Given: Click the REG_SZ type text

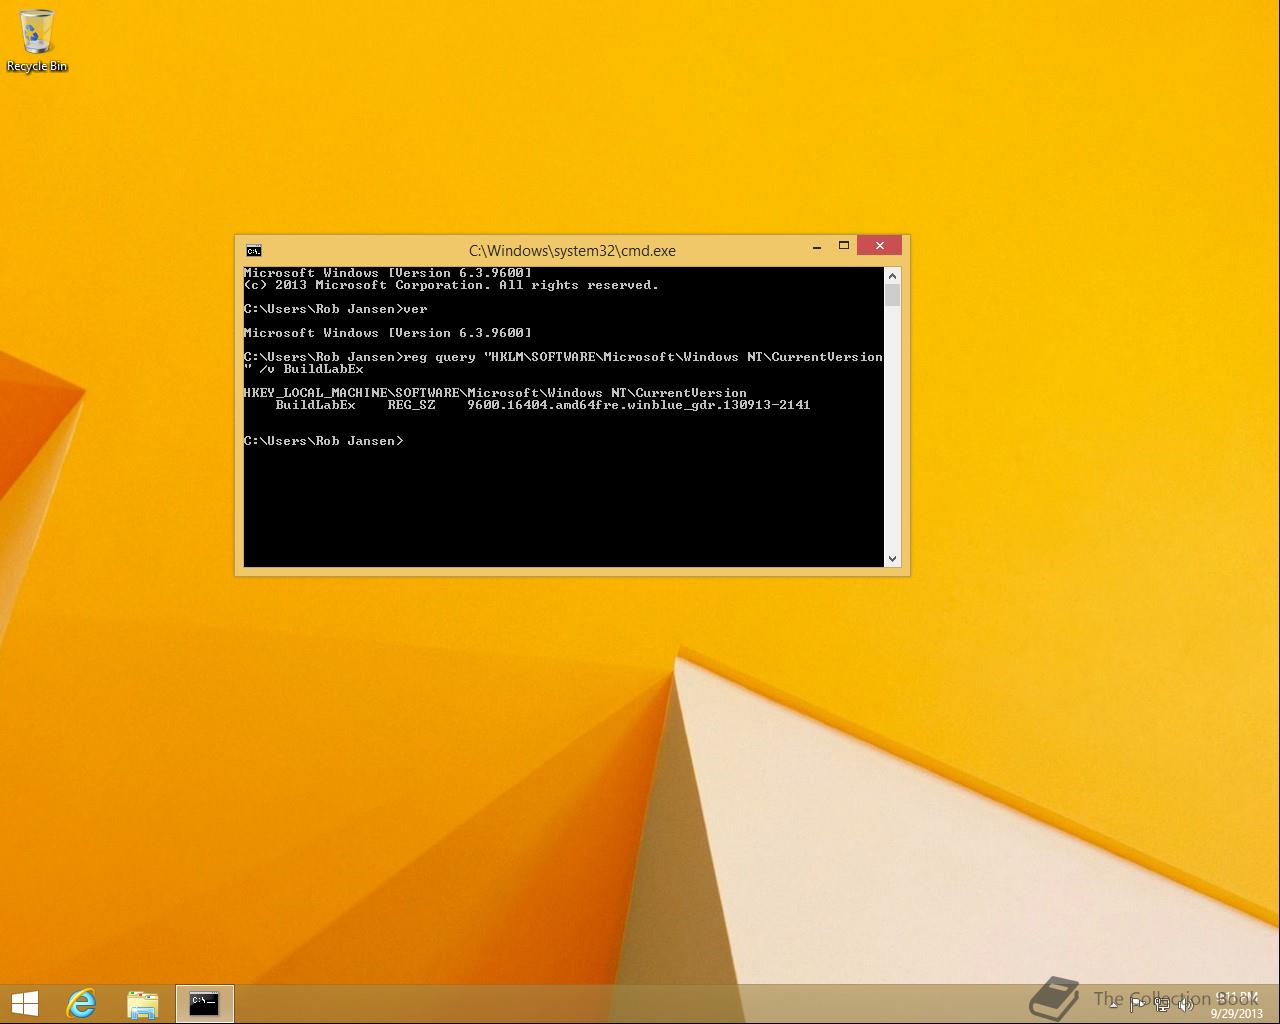Looking at the screenshot, I should click(x=412, y=405).
